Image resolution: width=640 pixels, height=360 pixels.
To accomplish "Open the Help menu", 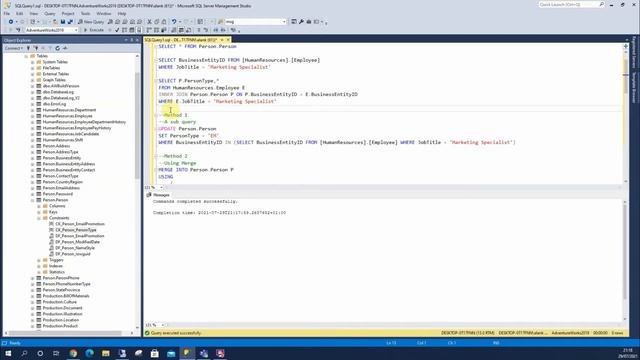I will 122,13.
